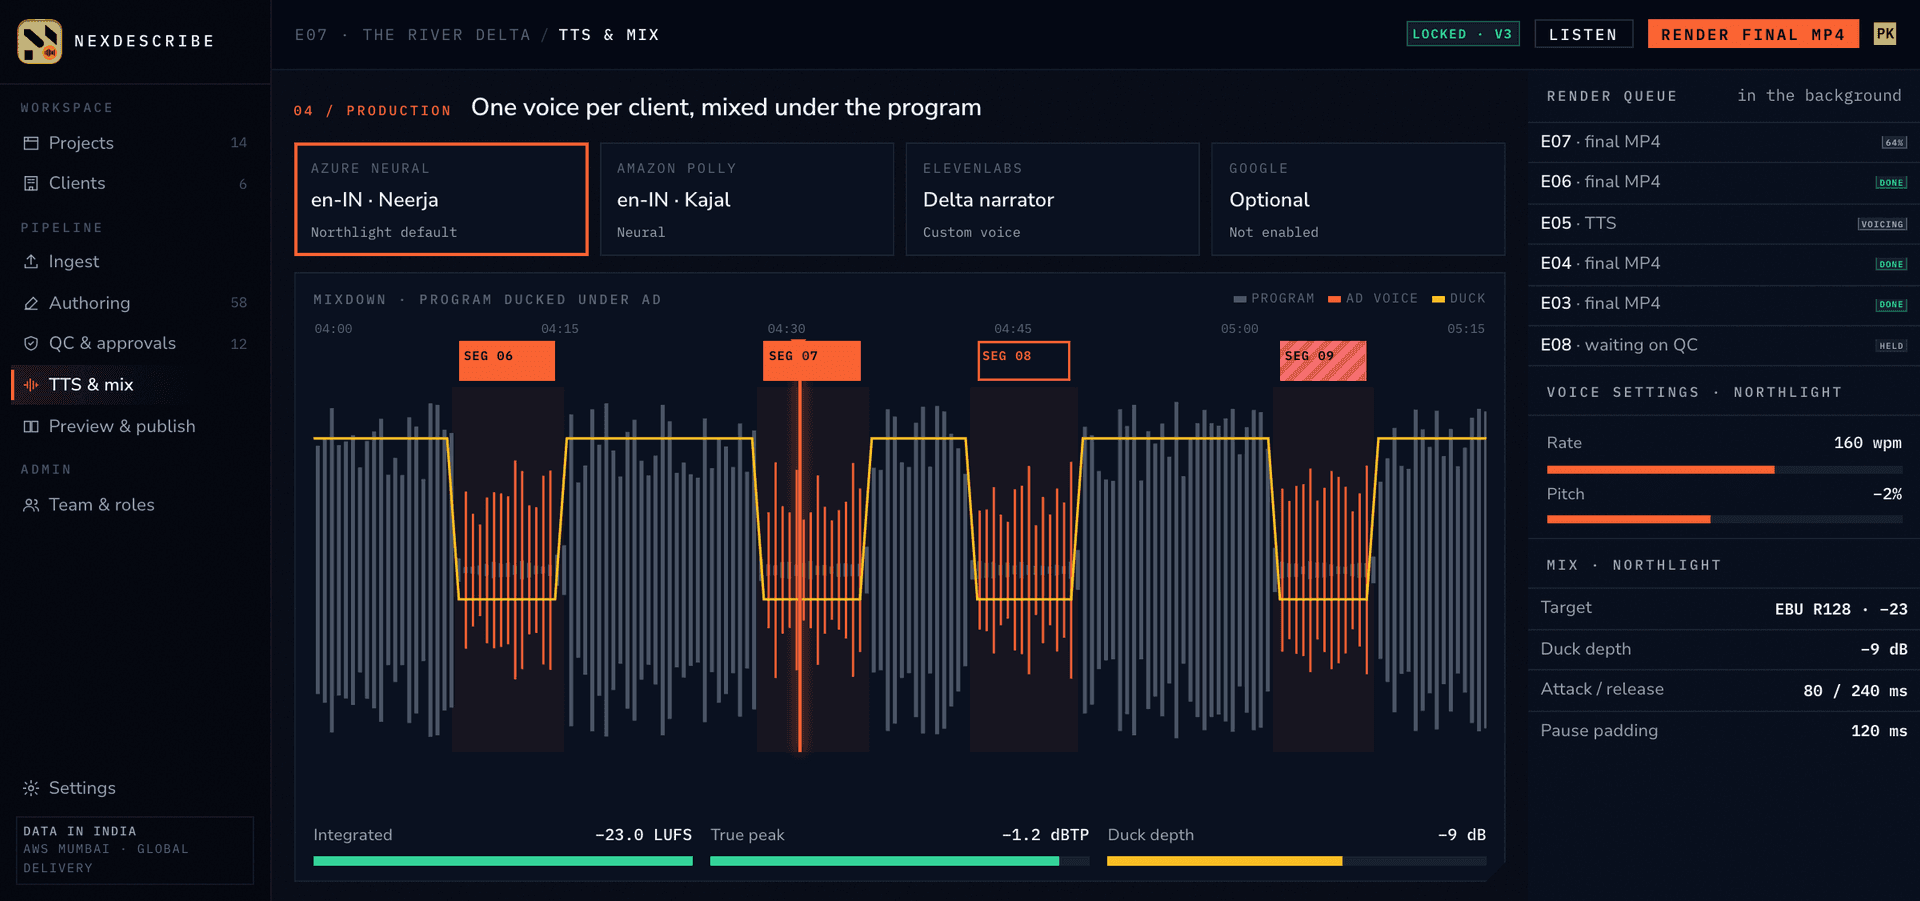1920x901 pixels.
Task: Click Render Final MP4
Action: (1753, 34)
